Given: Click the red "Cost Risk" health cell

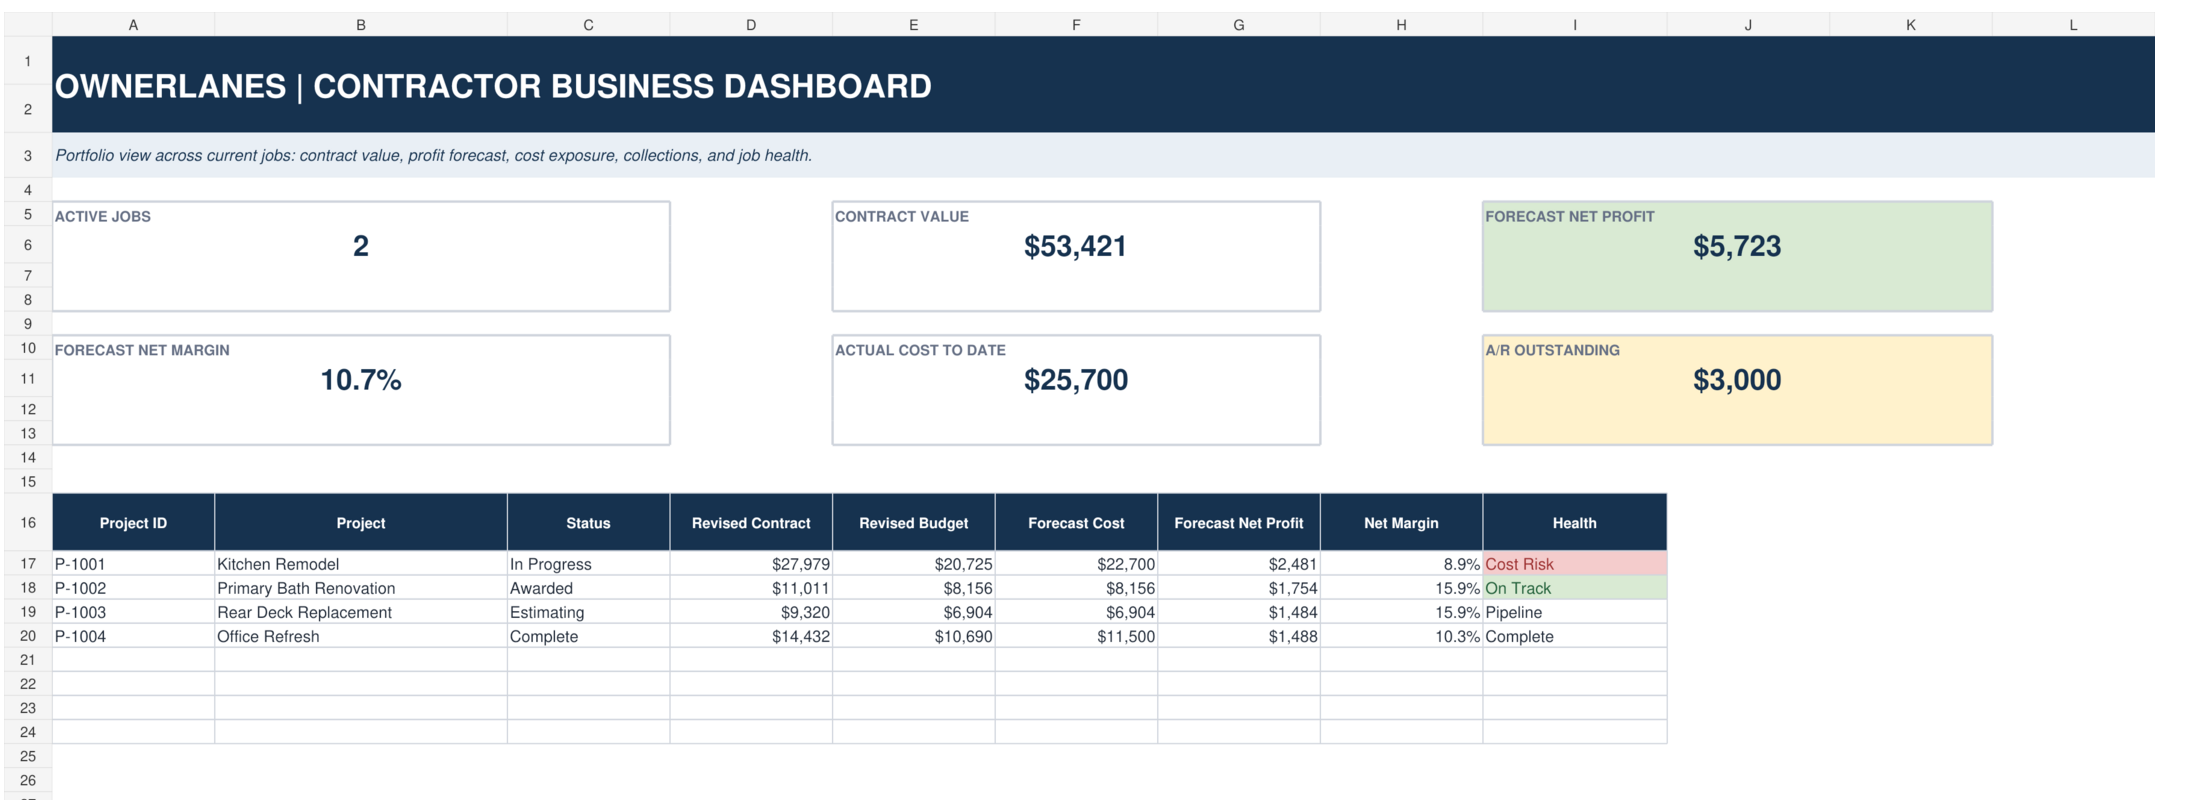Looking at the screenshot, I should 1575,564.
